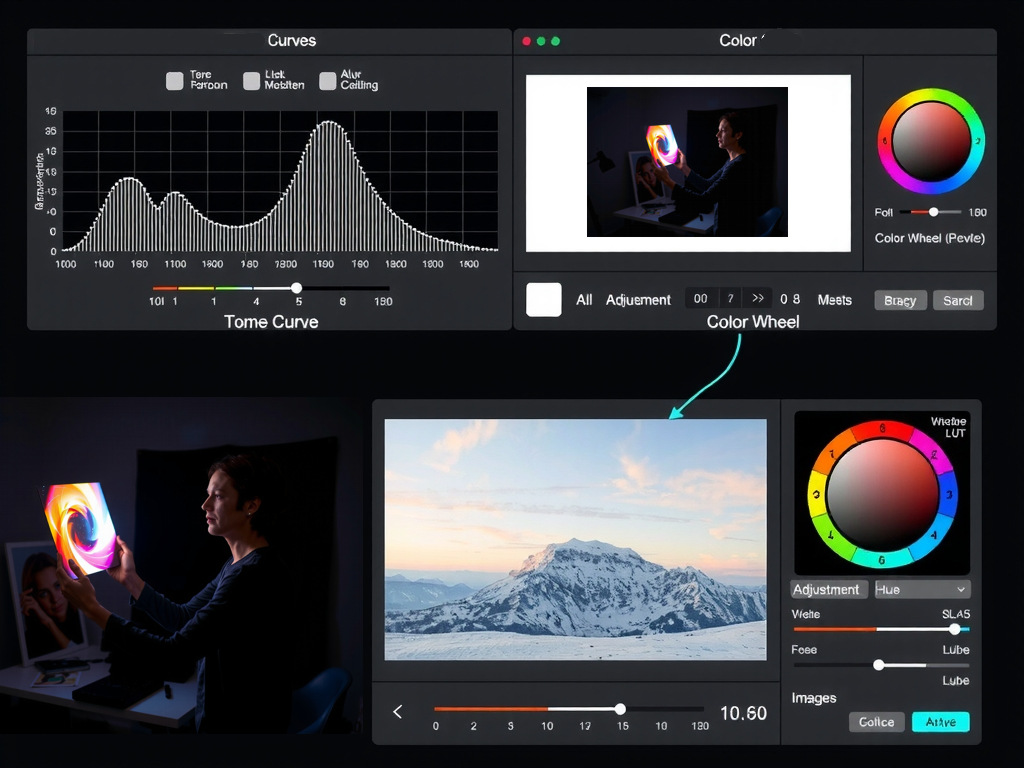Click the center of upper color wheel

[x=931, y=141]
